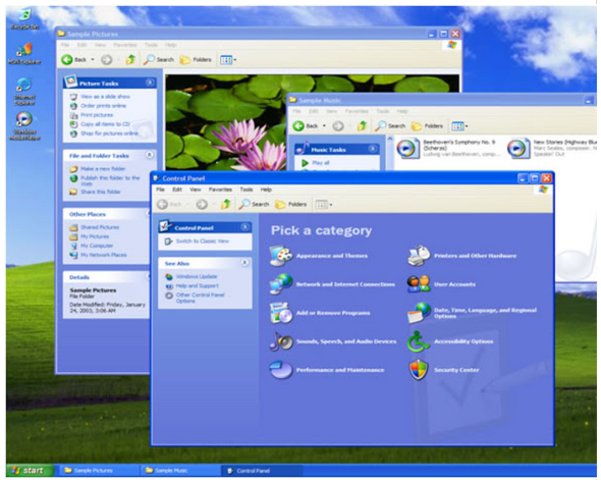This screenshot has width=601, height=480.
Task: Click the water lily picture preview
Action: tap(226, 123)
